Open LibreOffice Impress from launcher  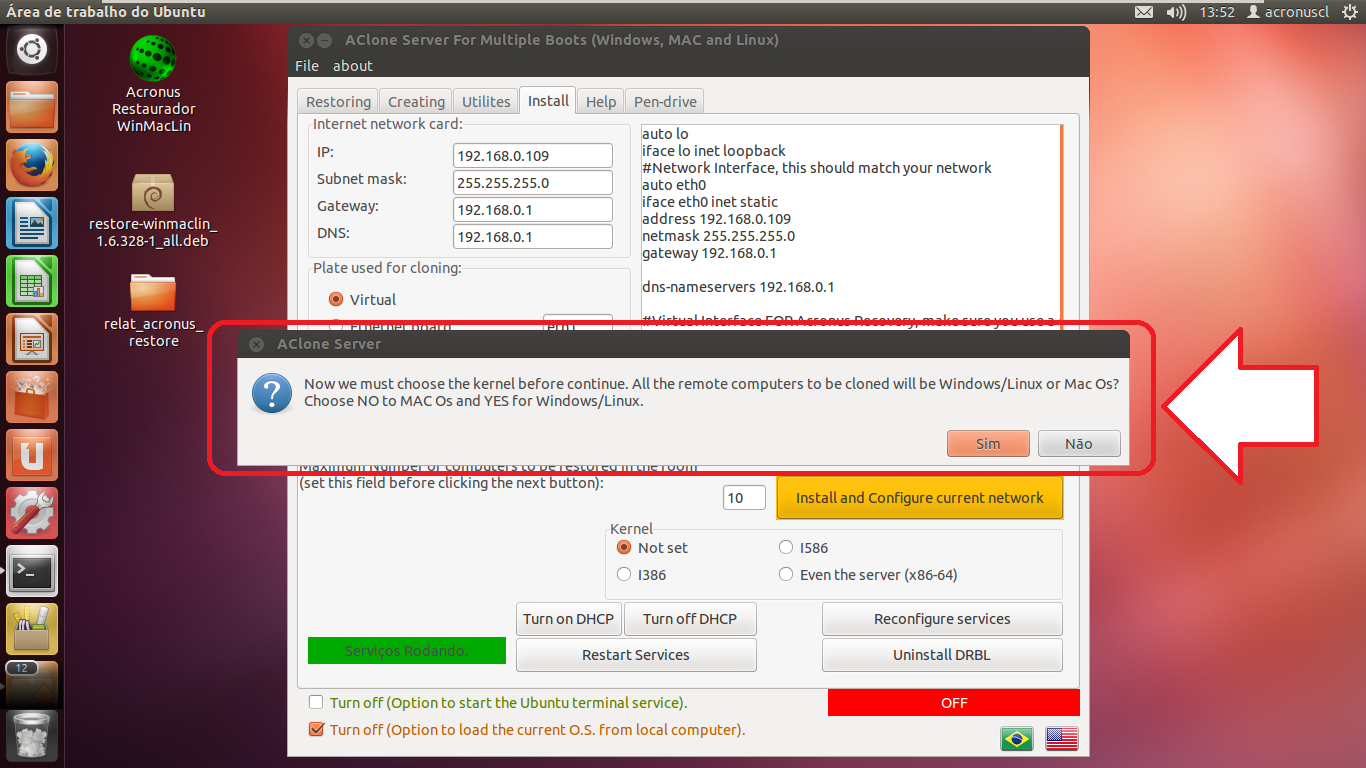point(32,339)
